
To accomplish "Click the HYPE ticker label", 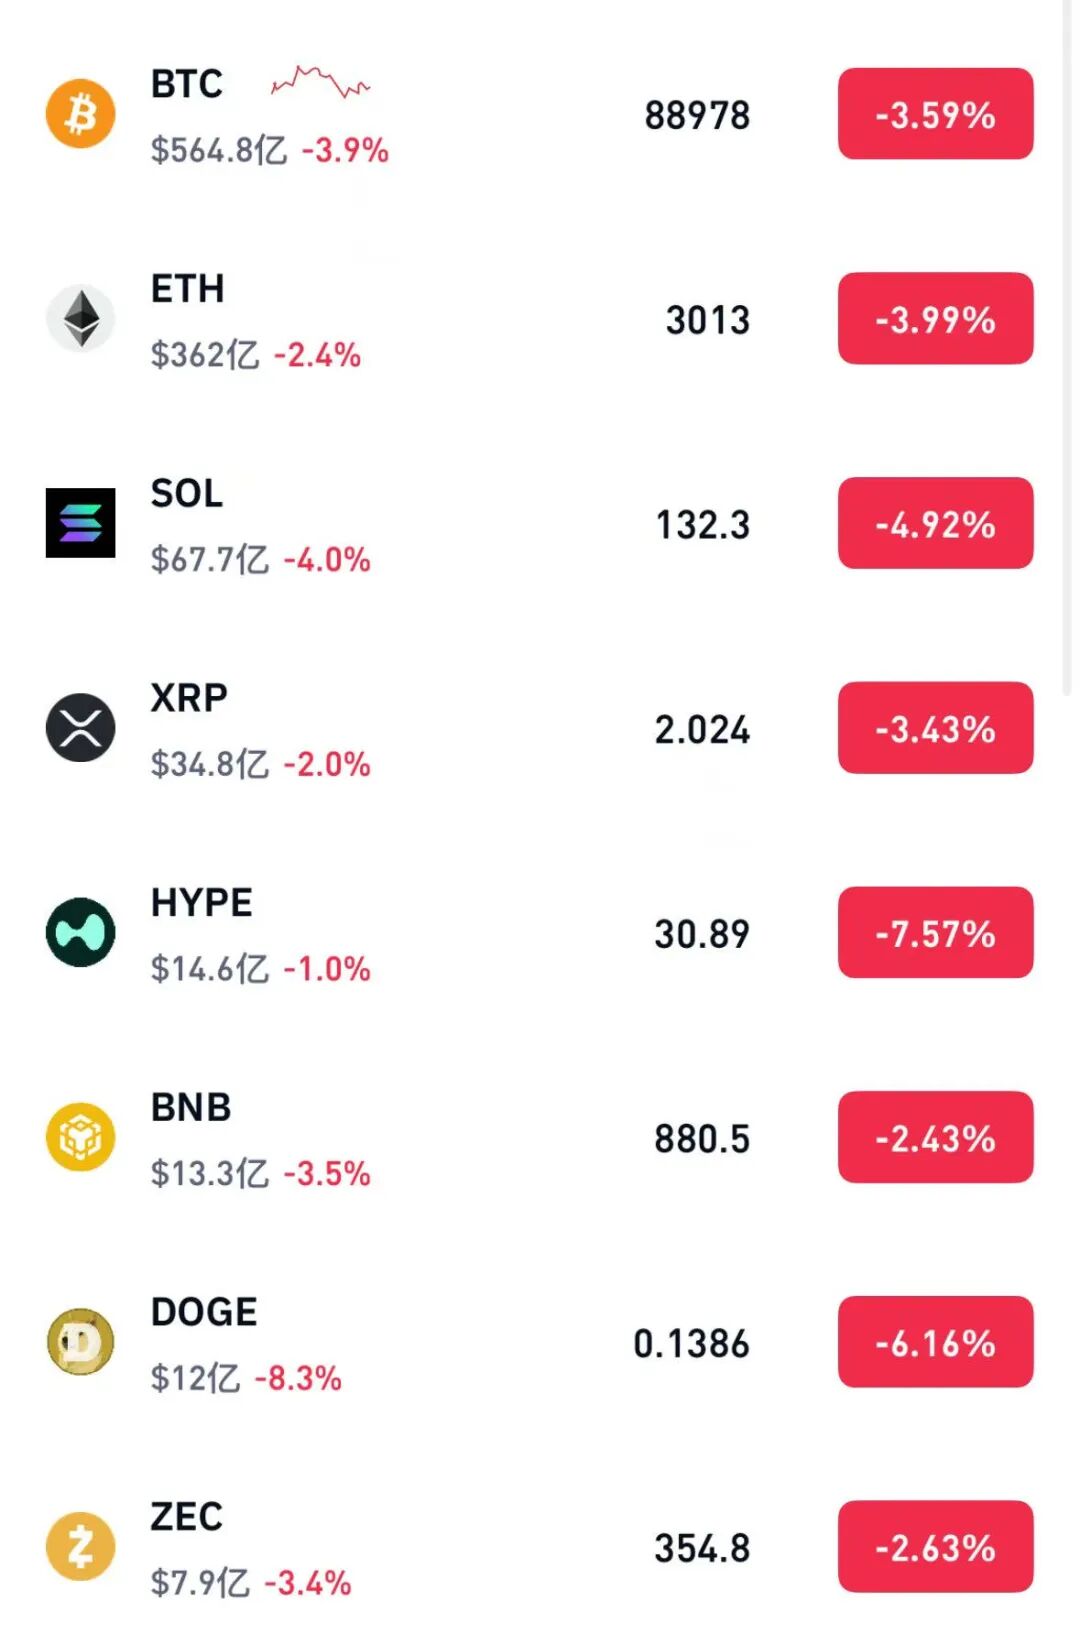I will [x=202, y=903].
